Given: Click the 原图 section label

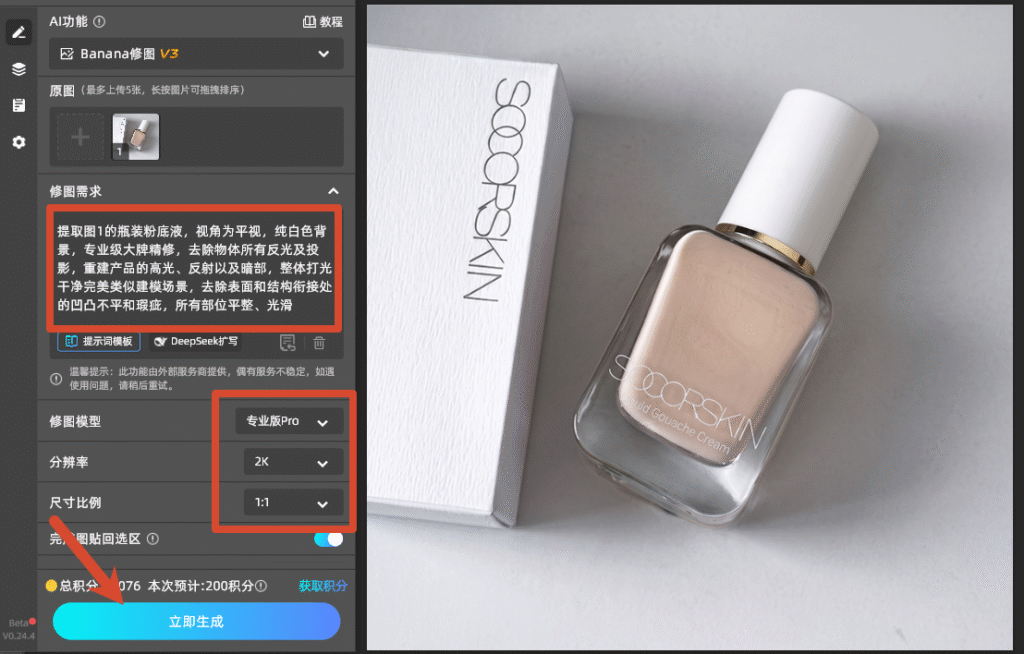Looking at the screenshot, I should click(x=62, y=90).
